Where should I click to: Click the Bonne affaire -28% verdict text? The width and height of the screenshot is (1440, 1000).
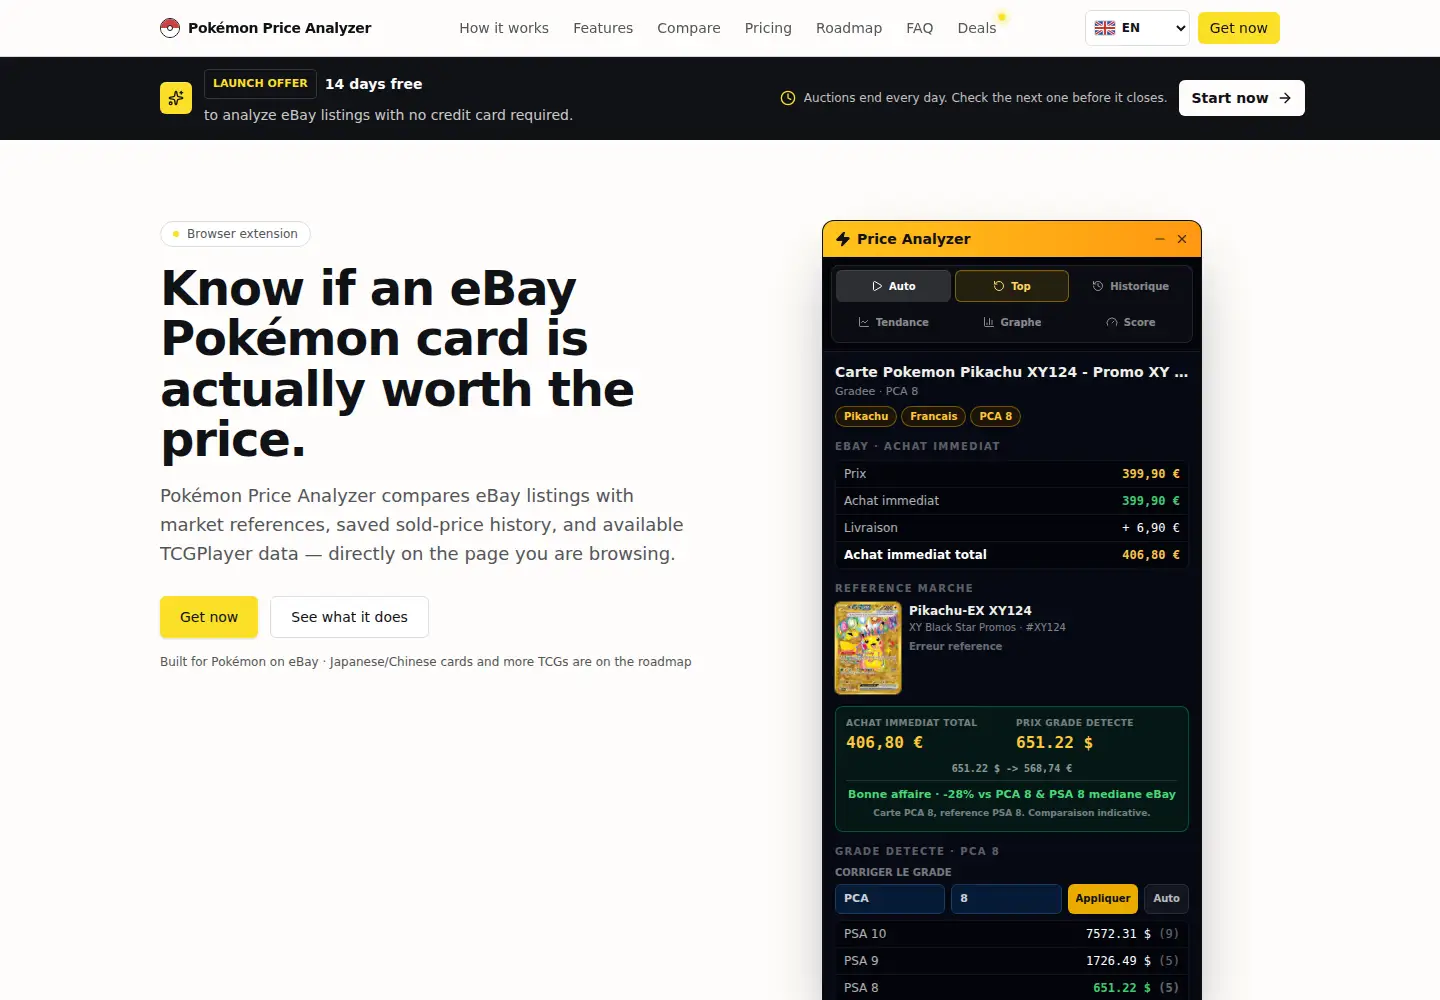[1012, 794]
